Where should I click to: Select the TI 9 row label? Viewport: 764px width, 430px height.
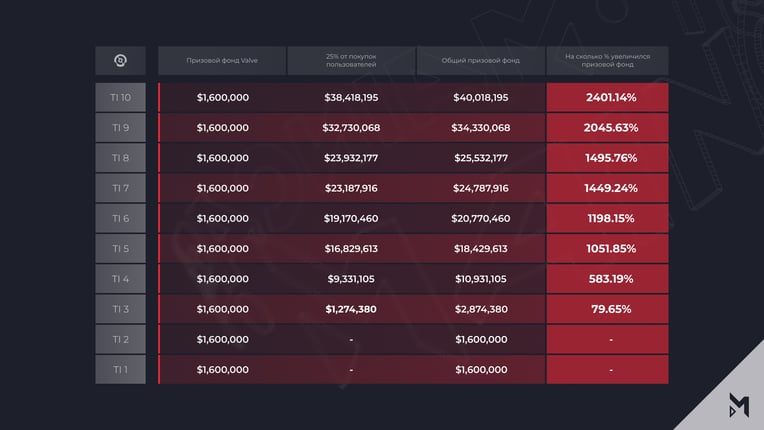[x=120, y=128]
